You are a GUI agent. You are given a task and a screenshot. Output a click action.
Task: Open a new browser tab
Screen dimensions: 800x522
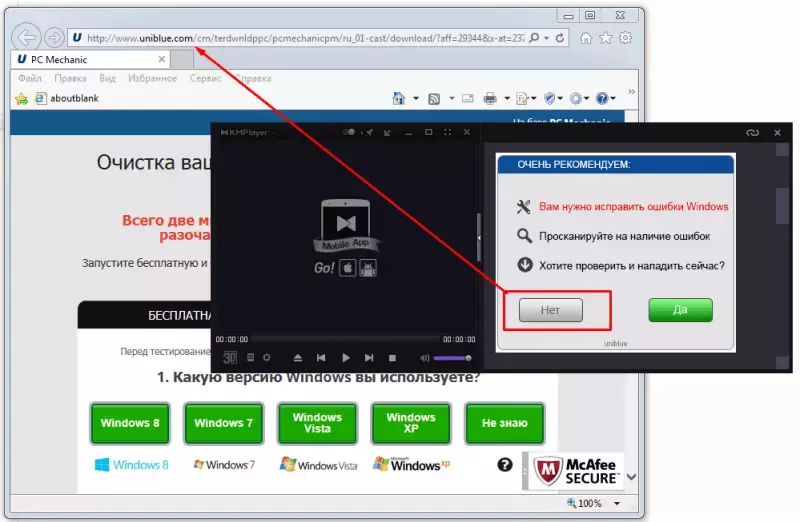[x=182, y=60]
